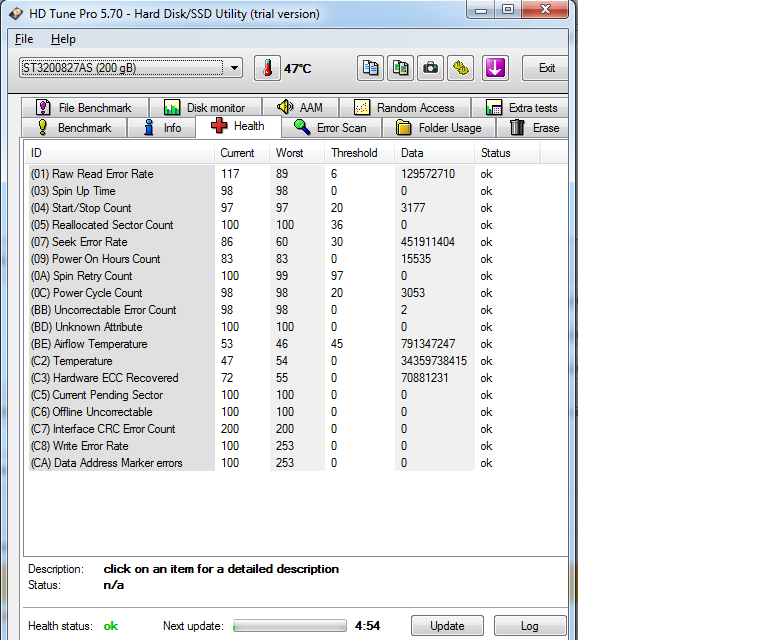Click the camera save screenshot icon
This screenshot has height=640, width=768.
(x=431, y=68)
